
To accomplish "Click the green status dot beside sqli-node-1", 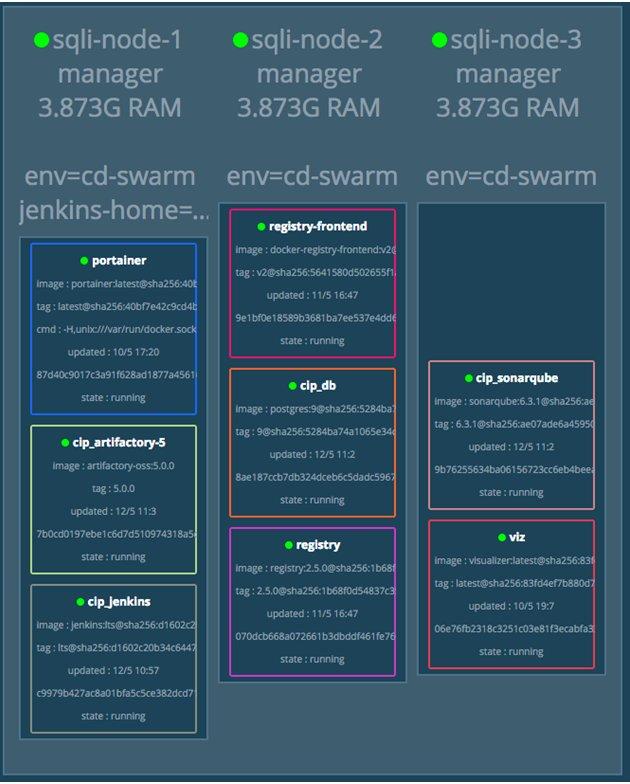I will pyautogui.click(x=41, y=40).
